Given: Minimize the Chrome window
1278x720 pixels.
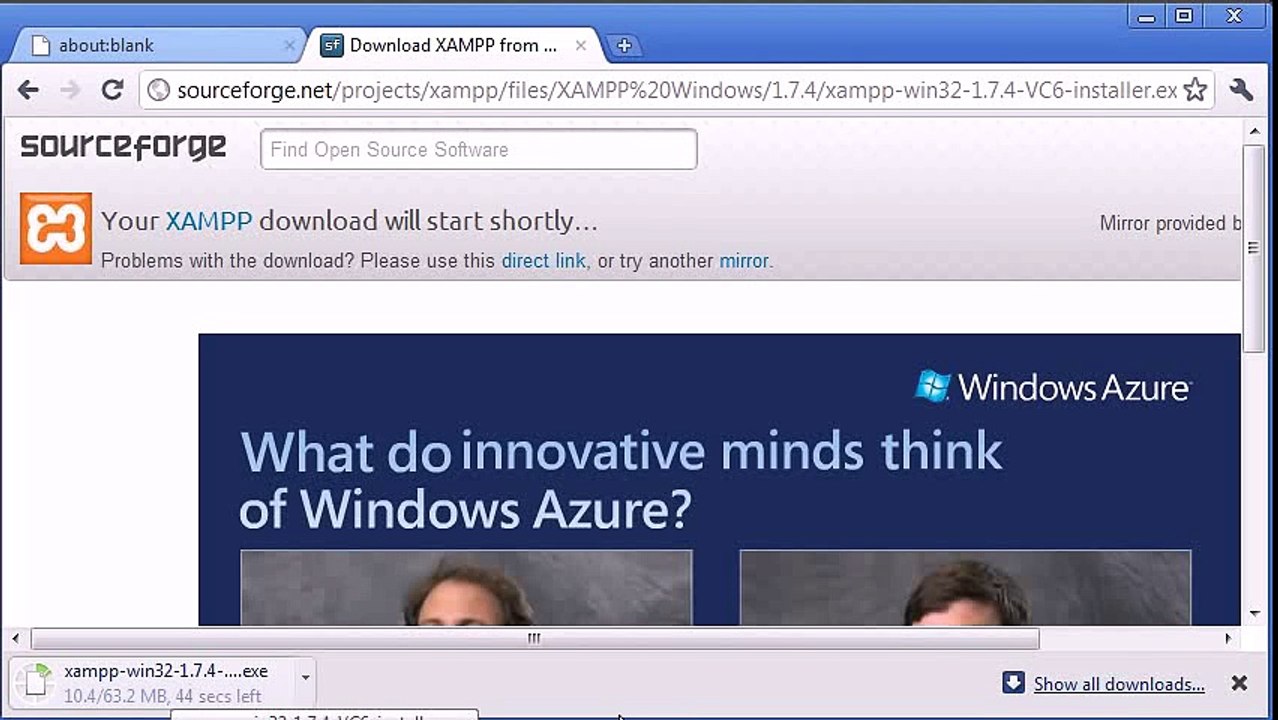Looking at the screenshot, I should pos(1147,16).
